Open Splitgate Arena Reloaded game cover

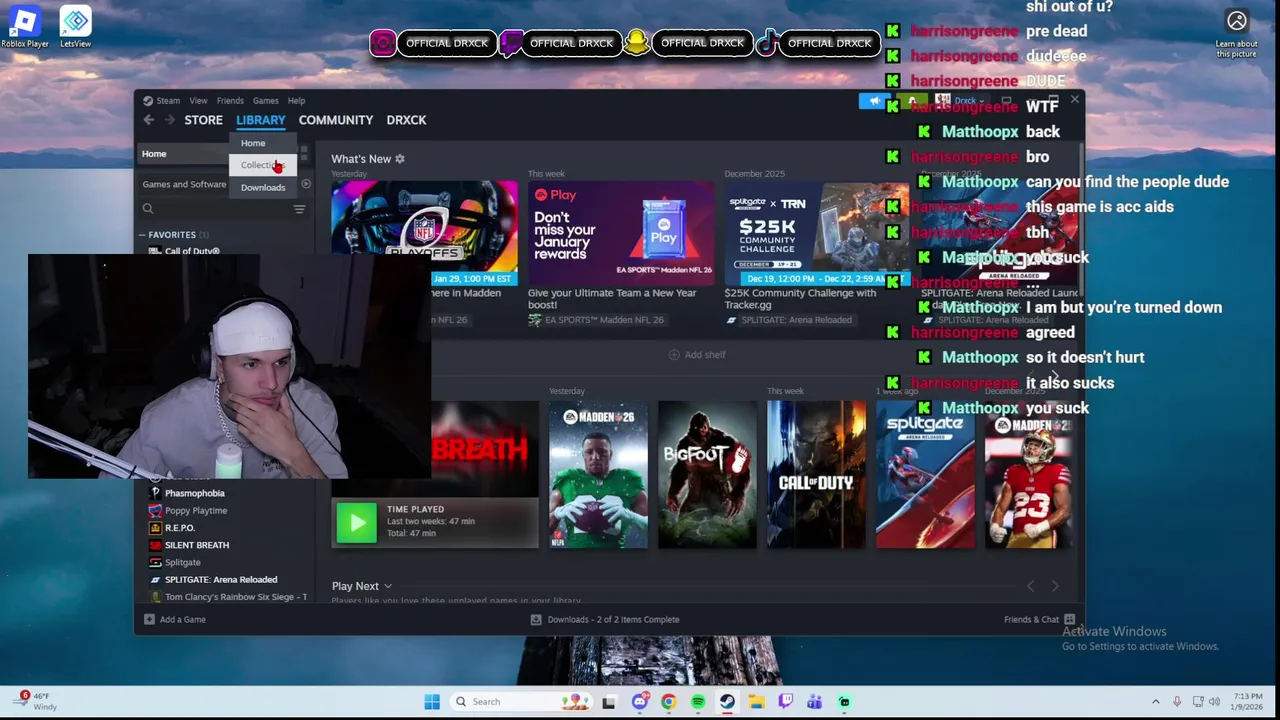[x=925, y=475]
